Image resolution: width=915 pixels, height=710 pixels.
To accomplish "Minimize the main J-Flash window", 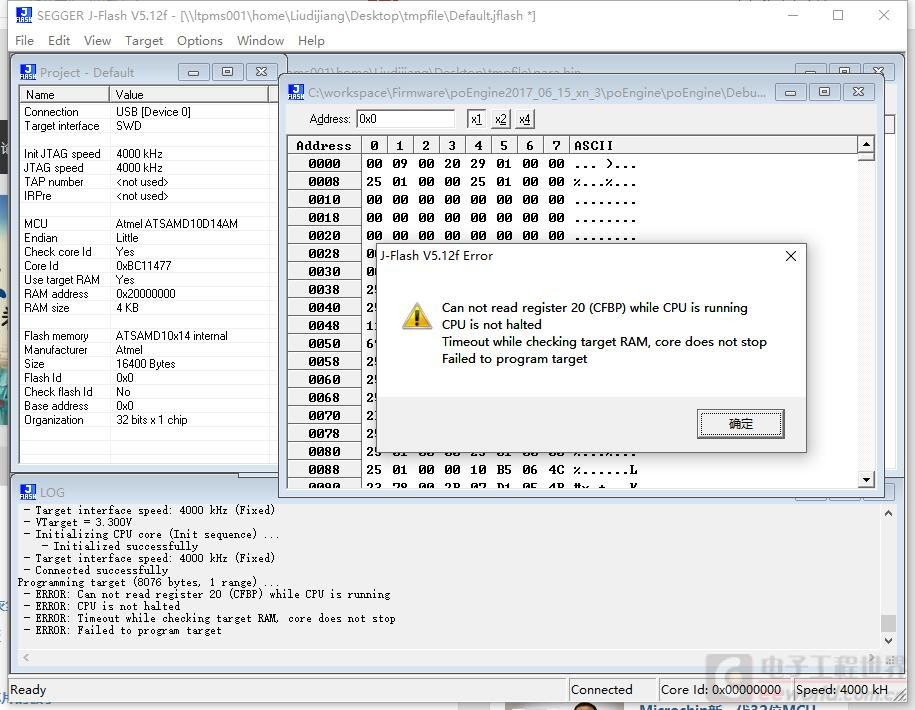I will (793, 15).
